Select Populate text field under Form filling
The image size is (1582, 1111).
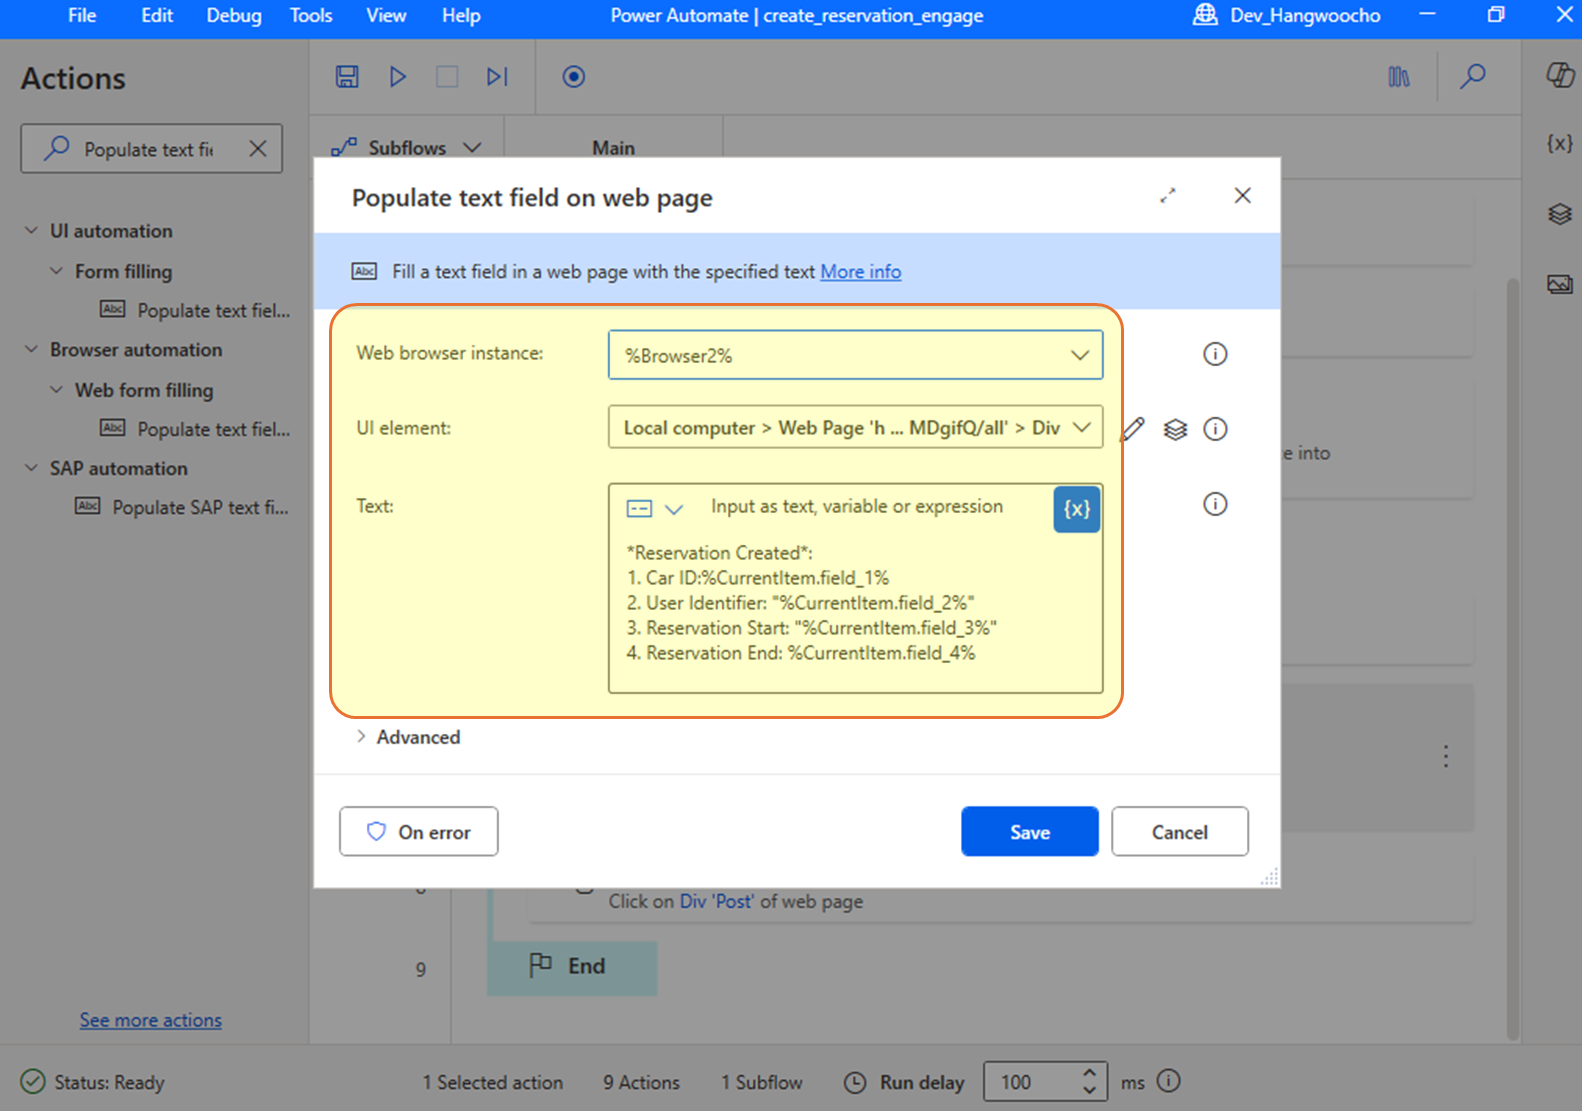pyautogui.click(x=195, y=310)
